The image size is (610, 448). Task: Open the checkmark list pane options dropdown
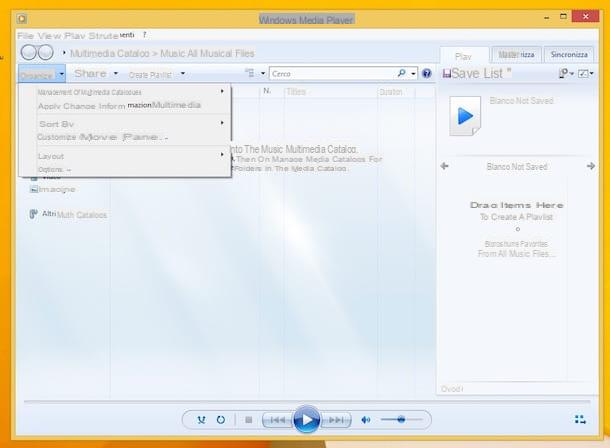pos(585,73)
